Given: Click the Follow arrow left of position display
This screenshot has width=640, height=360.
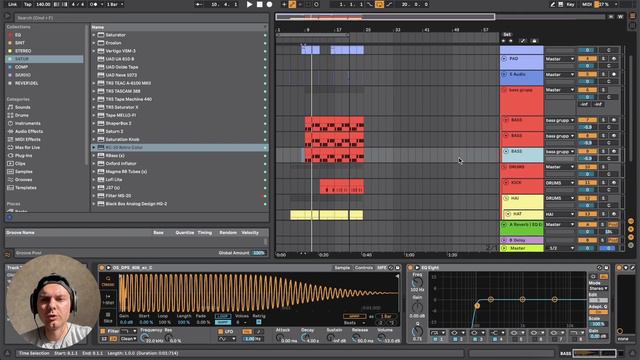Looking at the screenshot, I should click(x=199, y=4).
